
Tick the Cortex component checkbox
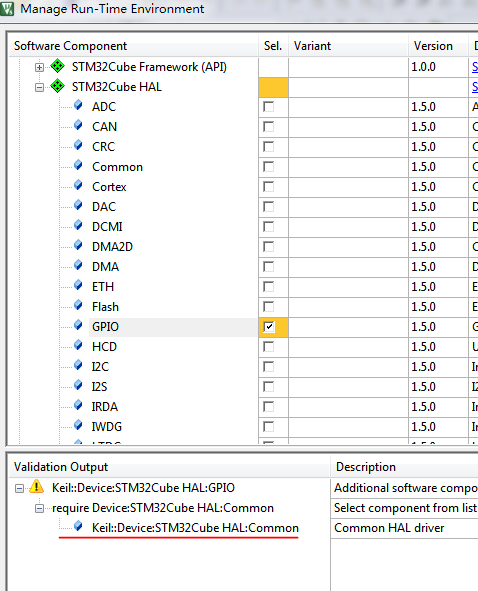coord(269,187)
